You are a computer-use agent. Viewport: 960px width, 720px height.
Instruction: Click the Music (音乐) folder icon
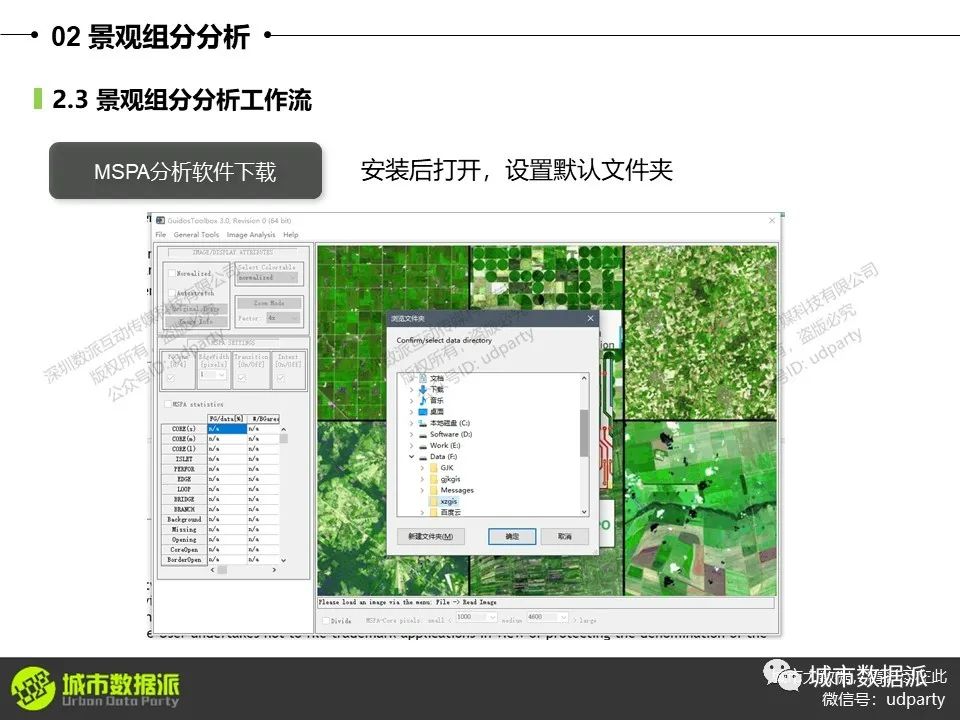[x=423, y=401]
